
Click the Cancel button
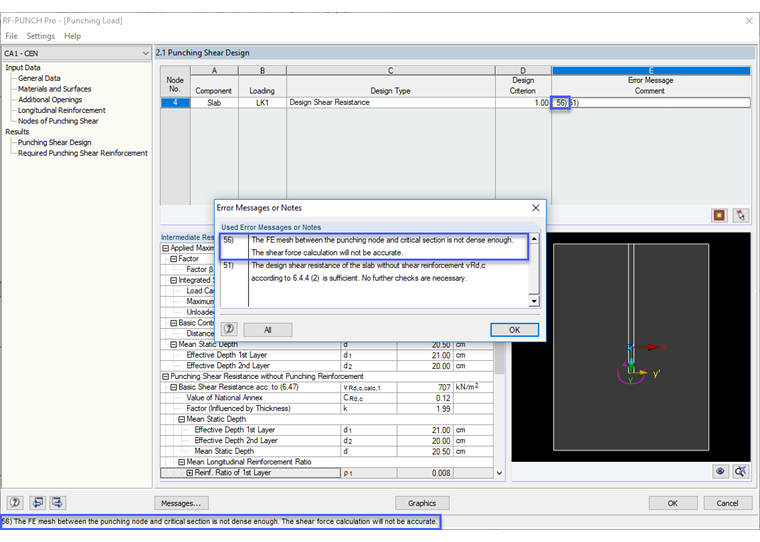pyautogui.click(x=728, y=503)
